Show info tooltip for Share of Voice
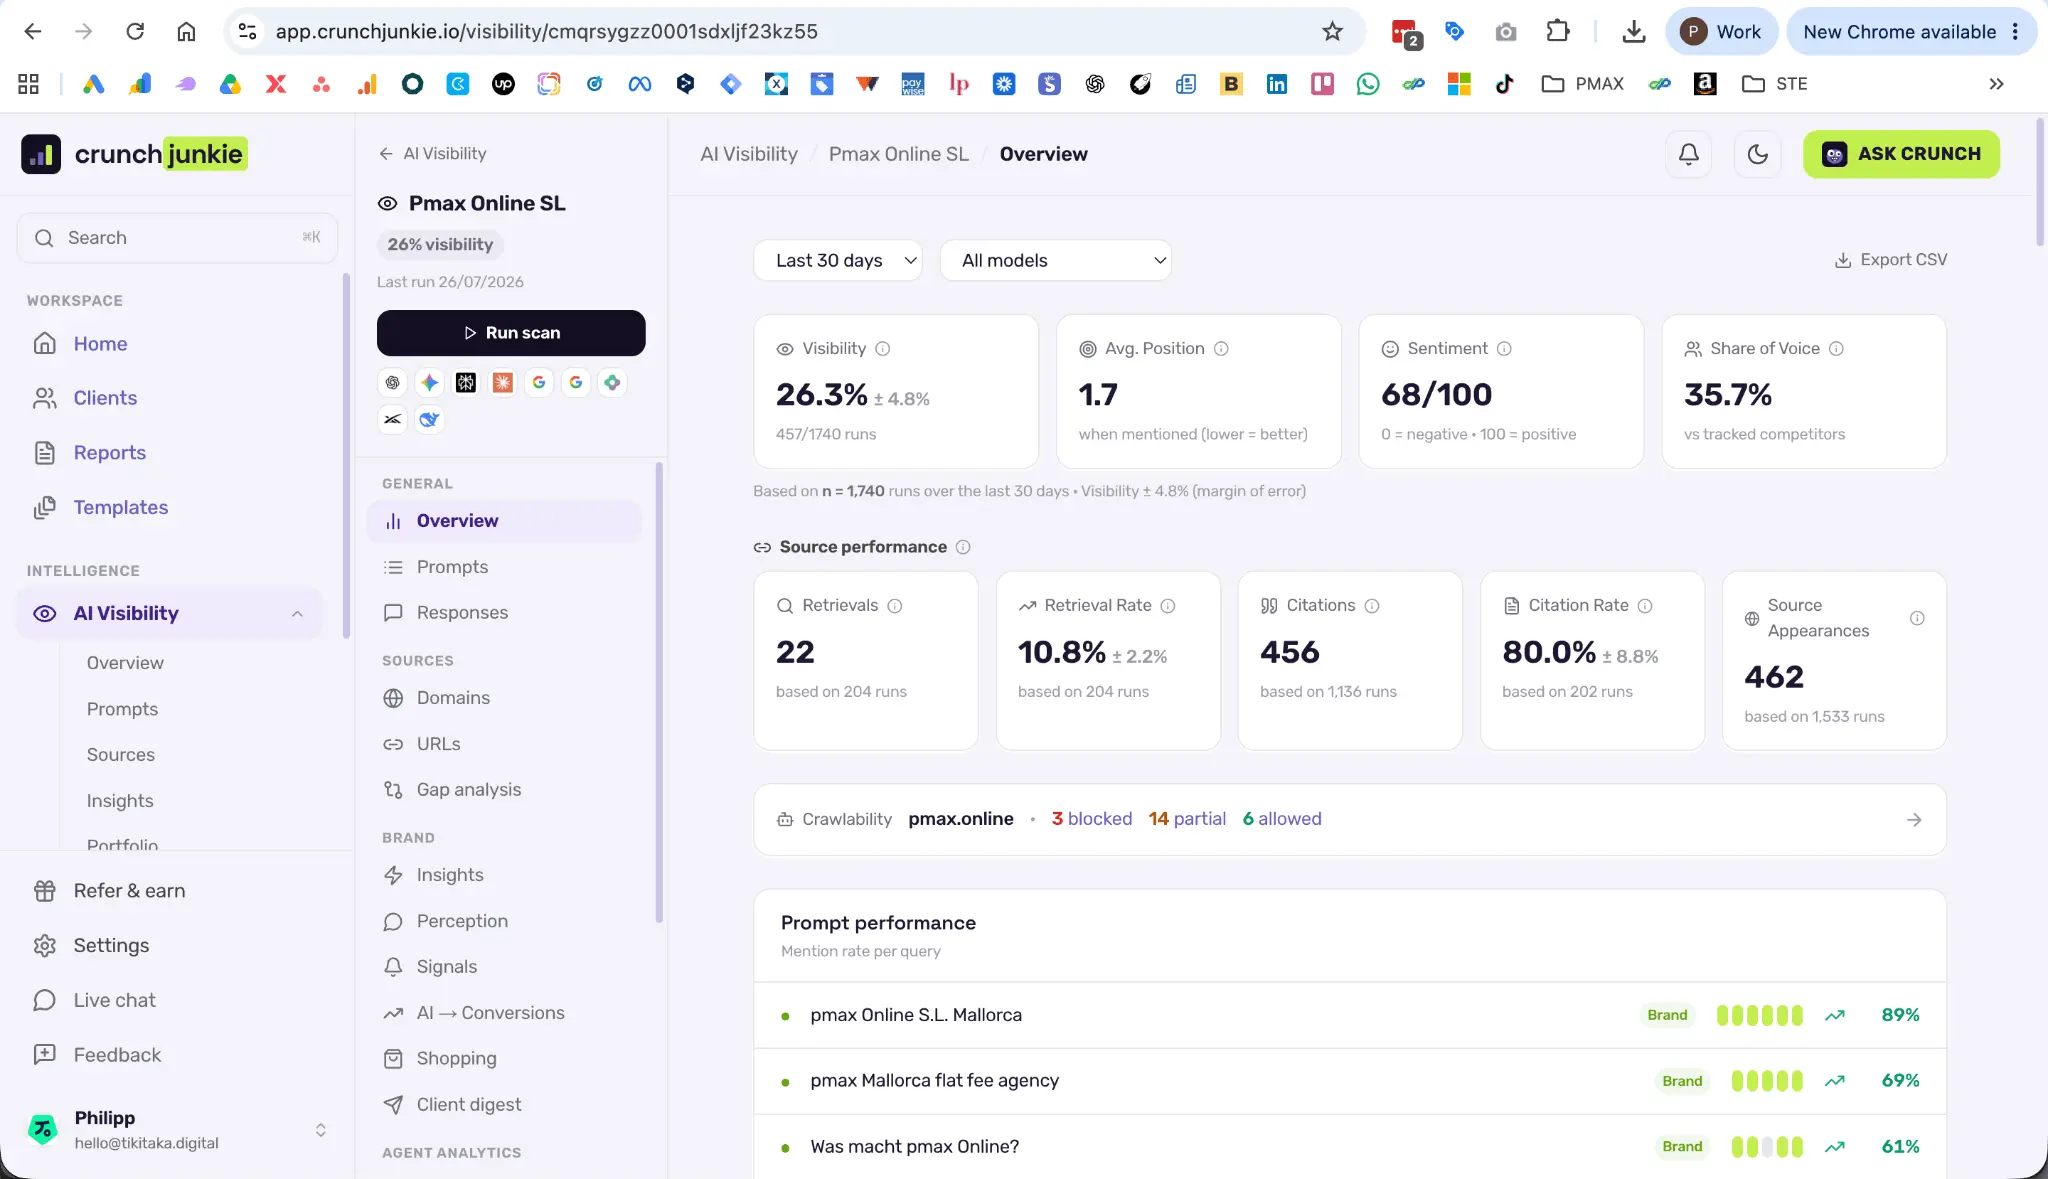 (x=1836, y=349)
